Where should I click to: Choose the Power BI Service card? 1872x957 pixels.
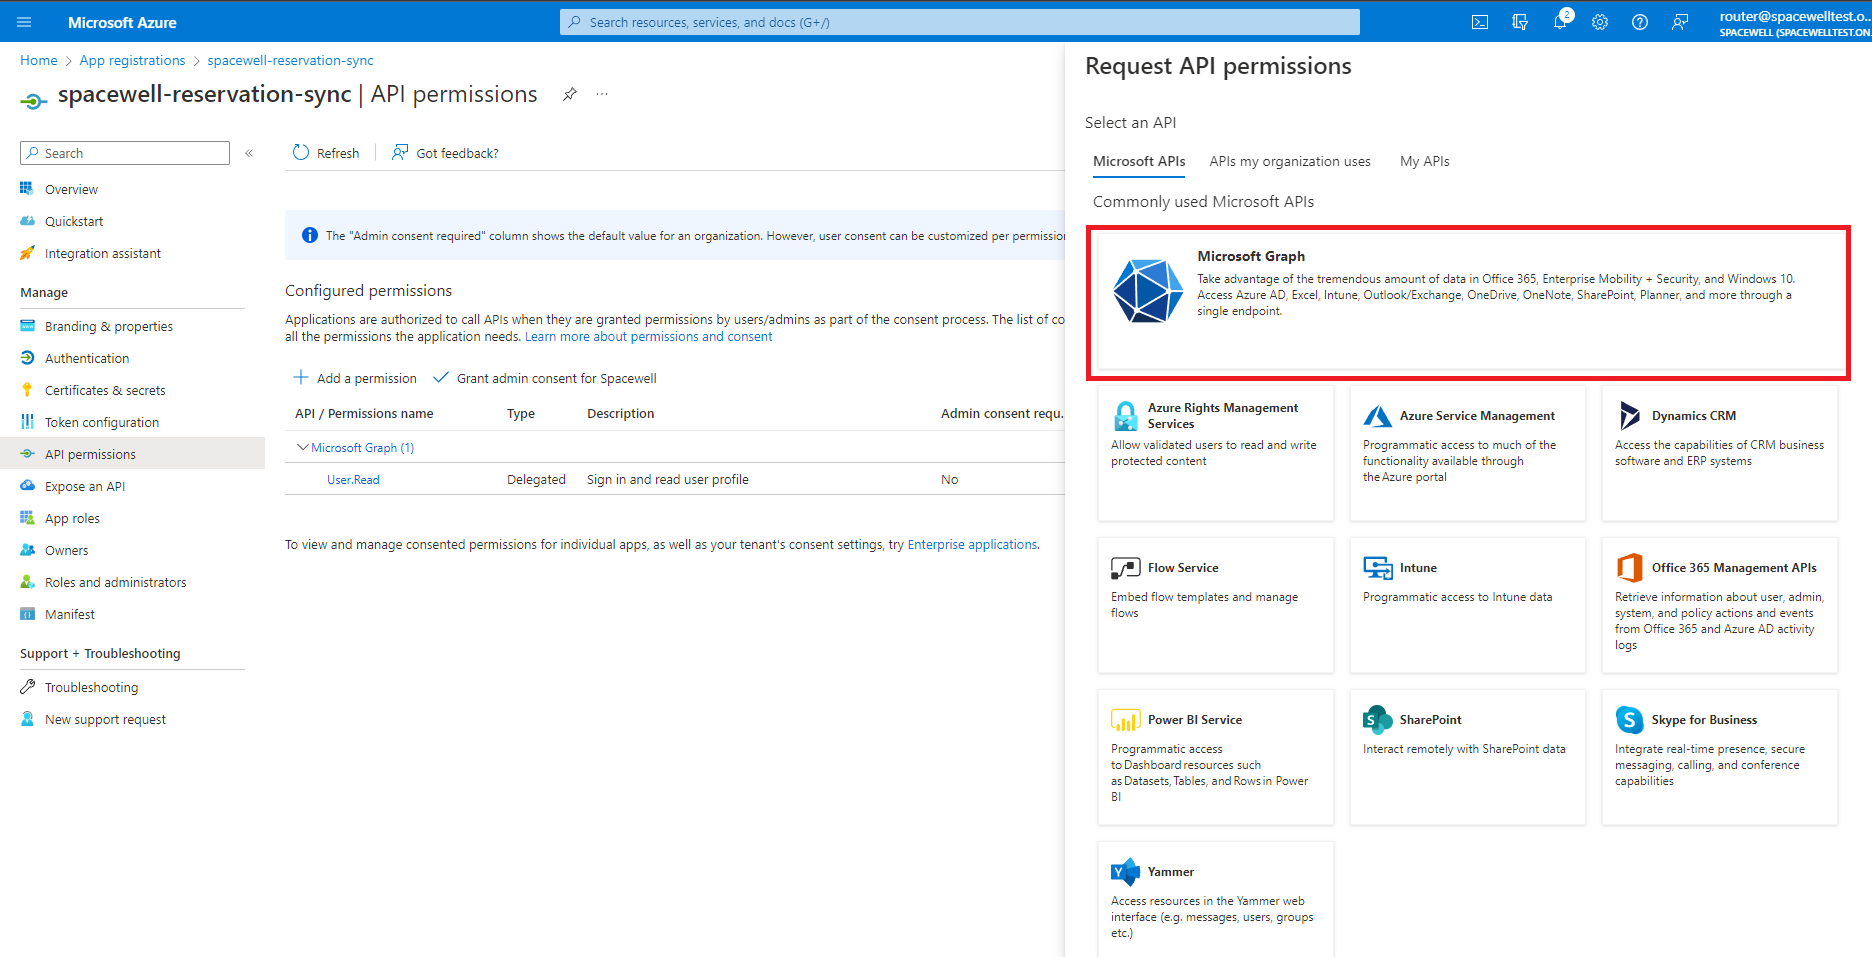click(1215, 757)
